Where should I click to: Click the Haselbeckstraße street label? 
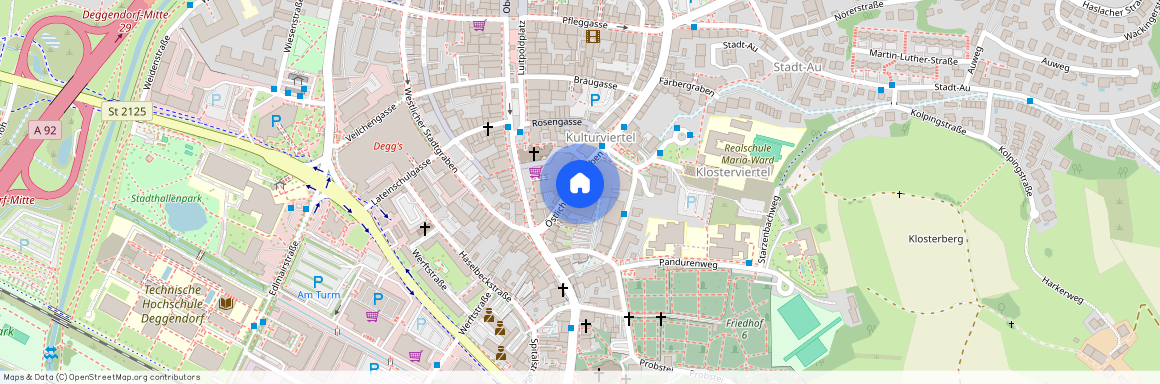[485, 275]
